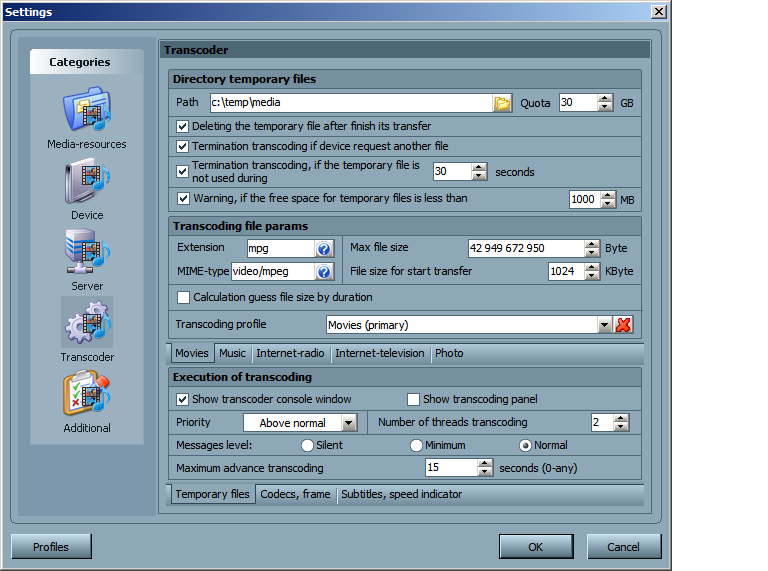Click the File size for start transfer field
This screenshot has height=571, width=768.
(567, 271)
